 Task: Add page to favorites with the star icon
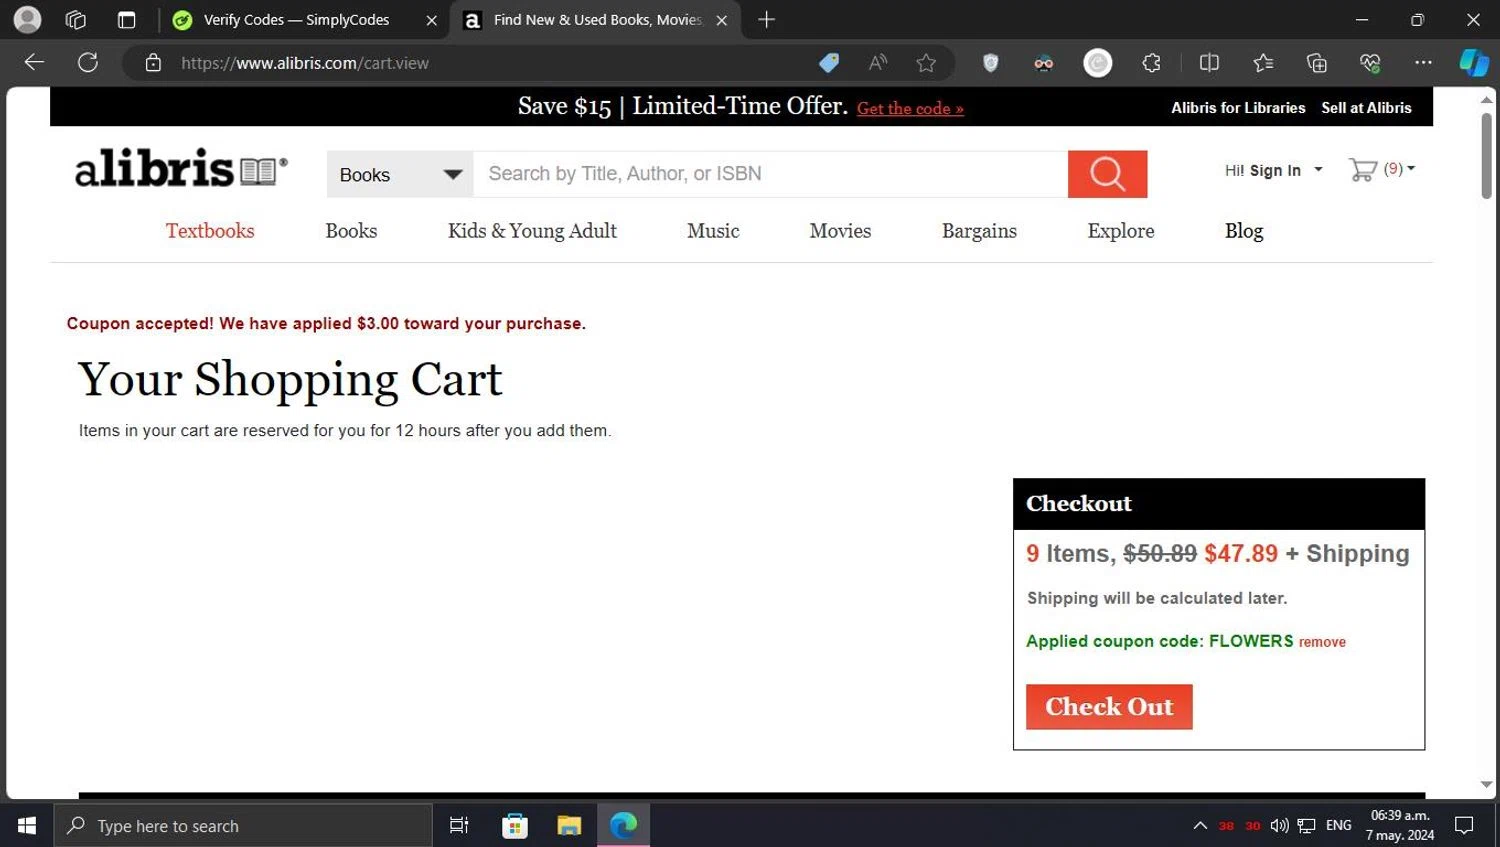pos(926,63)
